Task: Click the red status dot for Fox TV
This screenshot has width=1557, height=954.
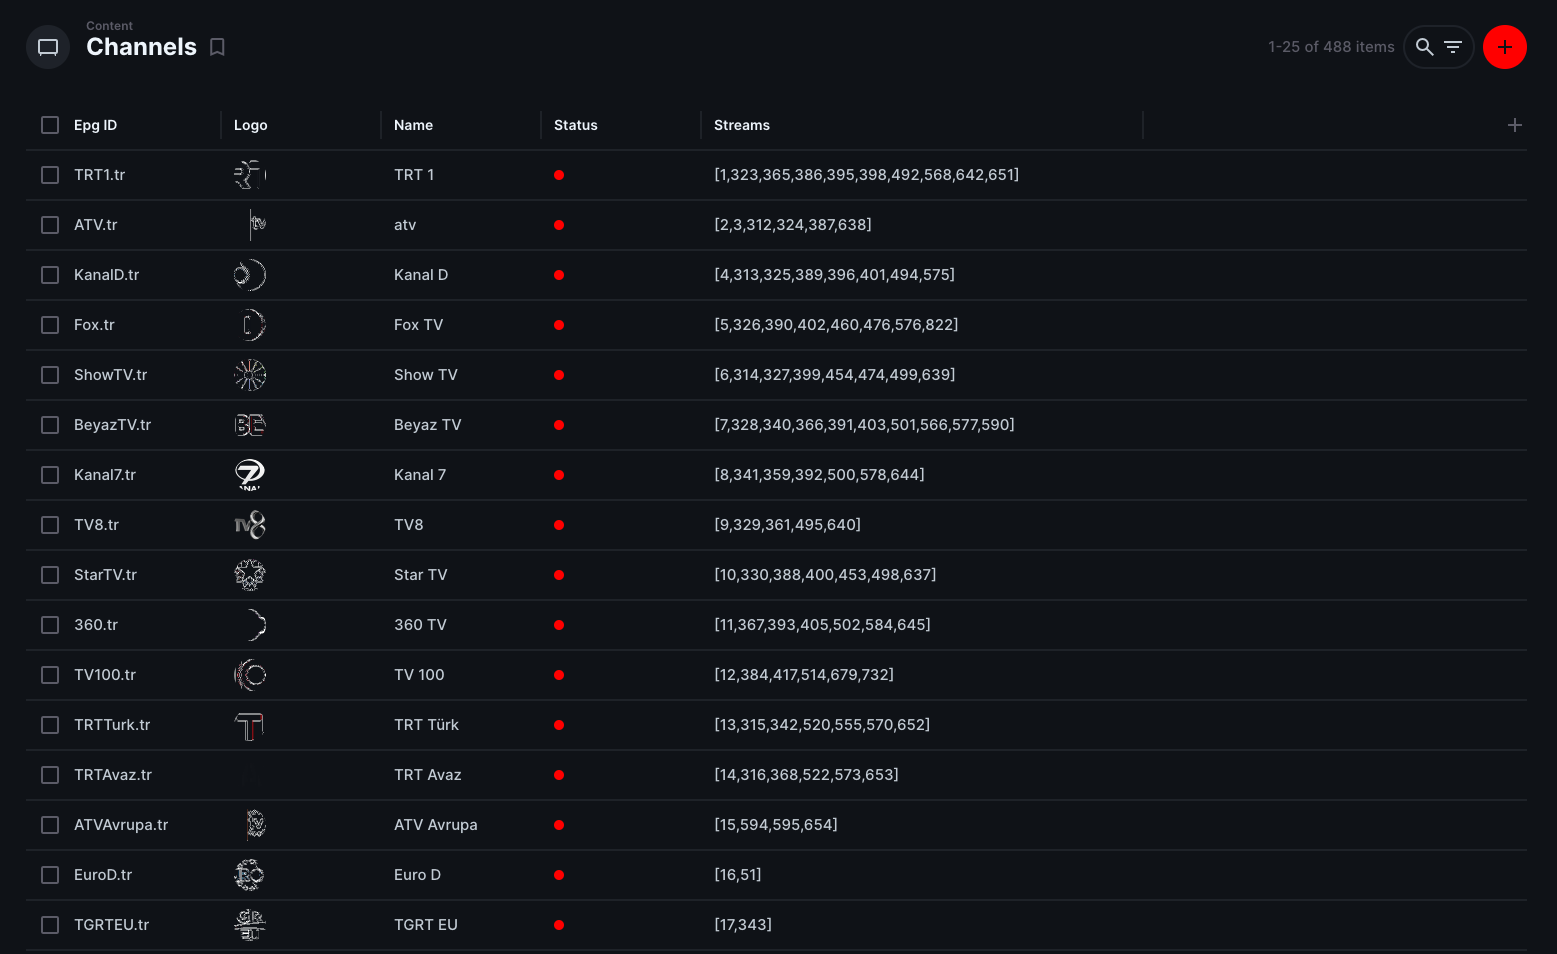Action: click(x=559, y=325)
